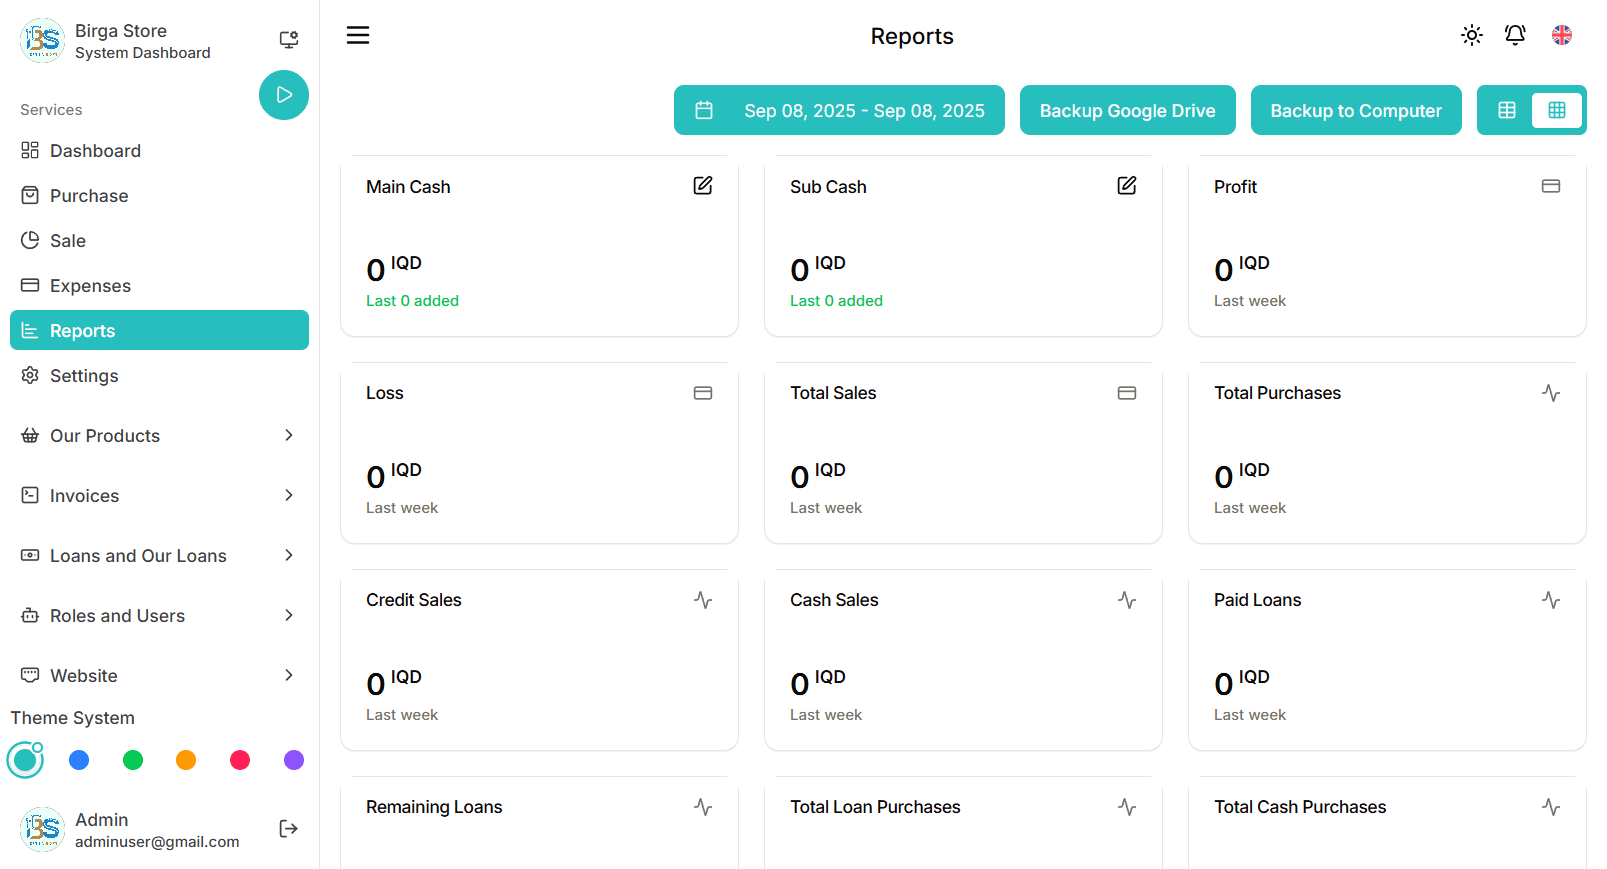Click the round play button in sidebar
Image resolution: width=1607 pixels, height=869 pixels.
point(284,95)
